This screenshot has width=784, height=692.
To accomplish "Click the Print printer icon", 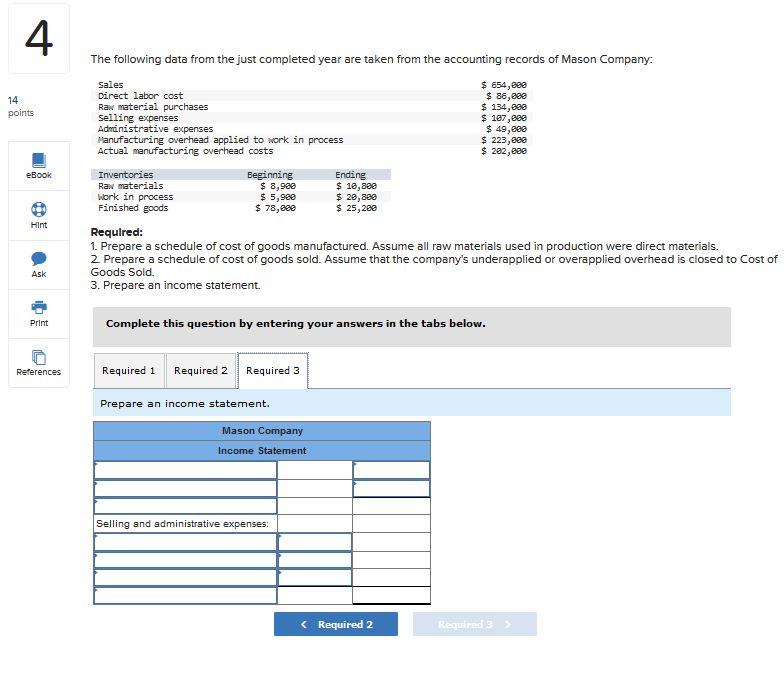I will click(38, 307).
